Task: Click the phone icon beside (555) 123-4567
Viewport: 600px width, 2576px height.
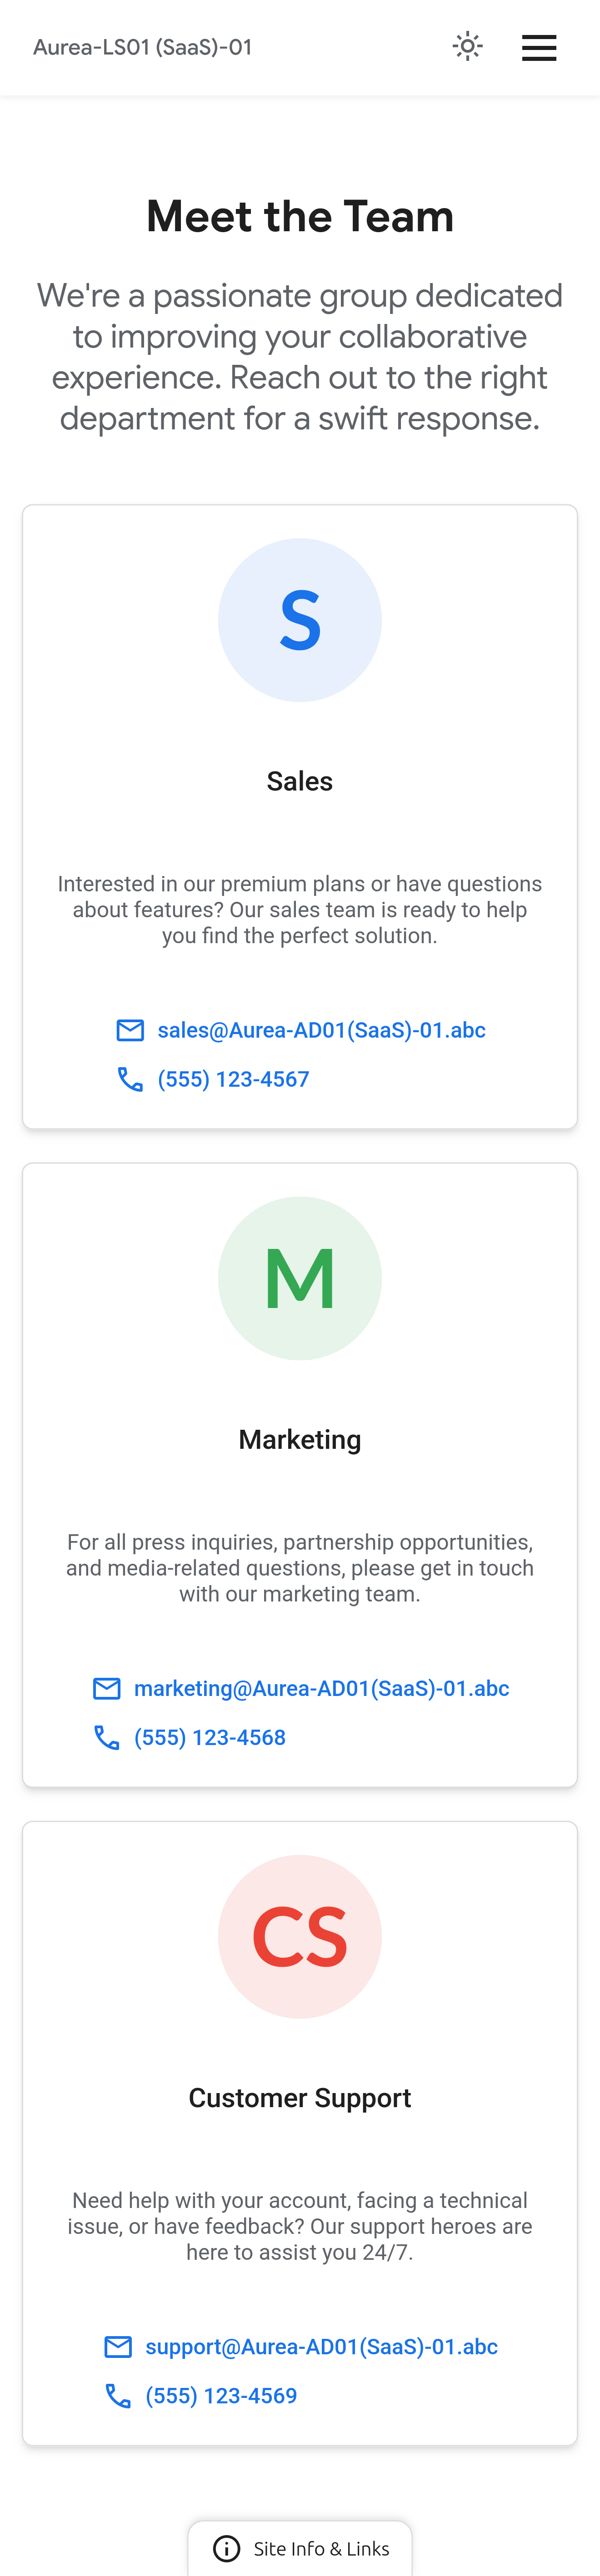Action: pyautogui.click(x=130, y=1079)
